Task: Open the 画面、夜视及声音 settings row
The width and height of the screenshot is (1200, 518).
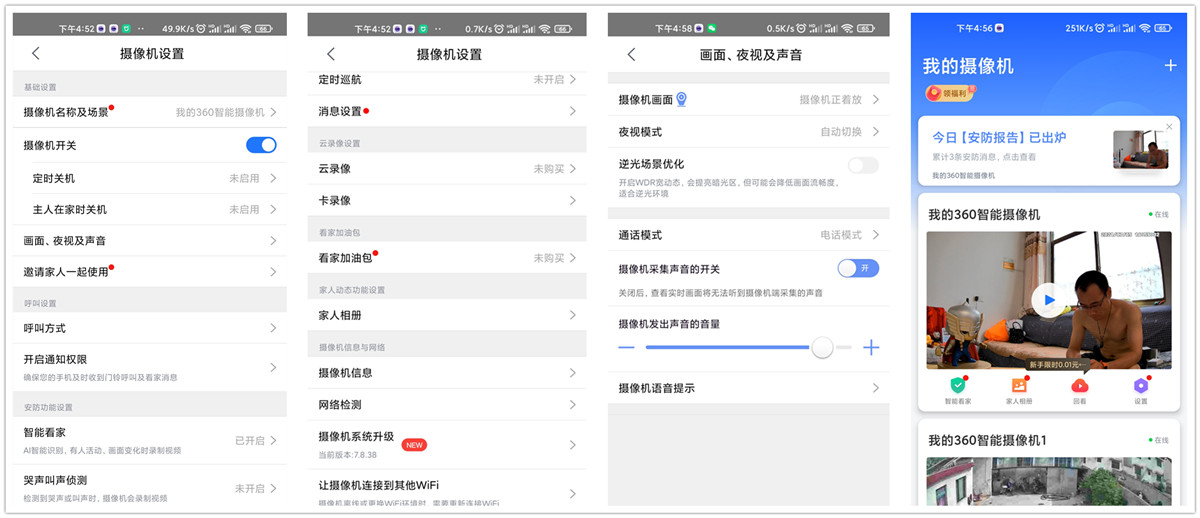Action: (150, 241)
